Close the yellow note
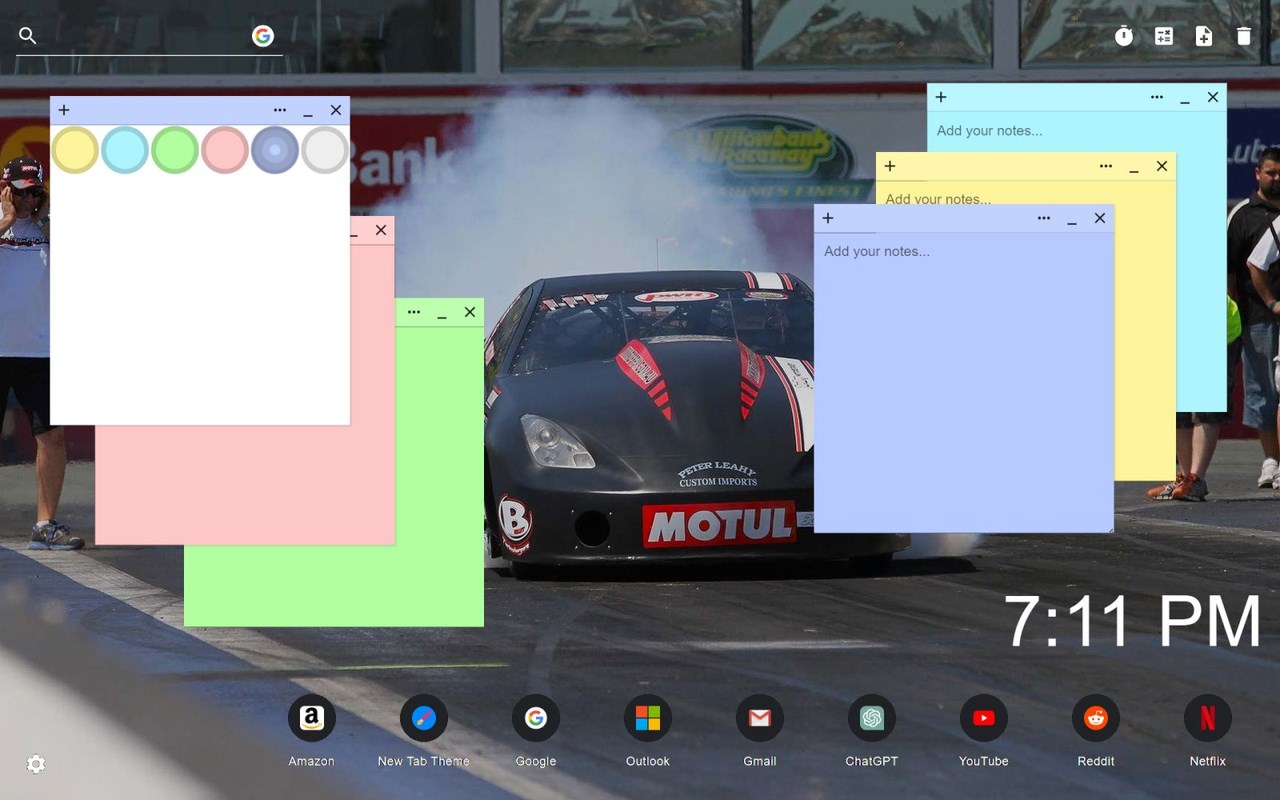Viewport: 1280px width, 800px height. pos(1162,166)
